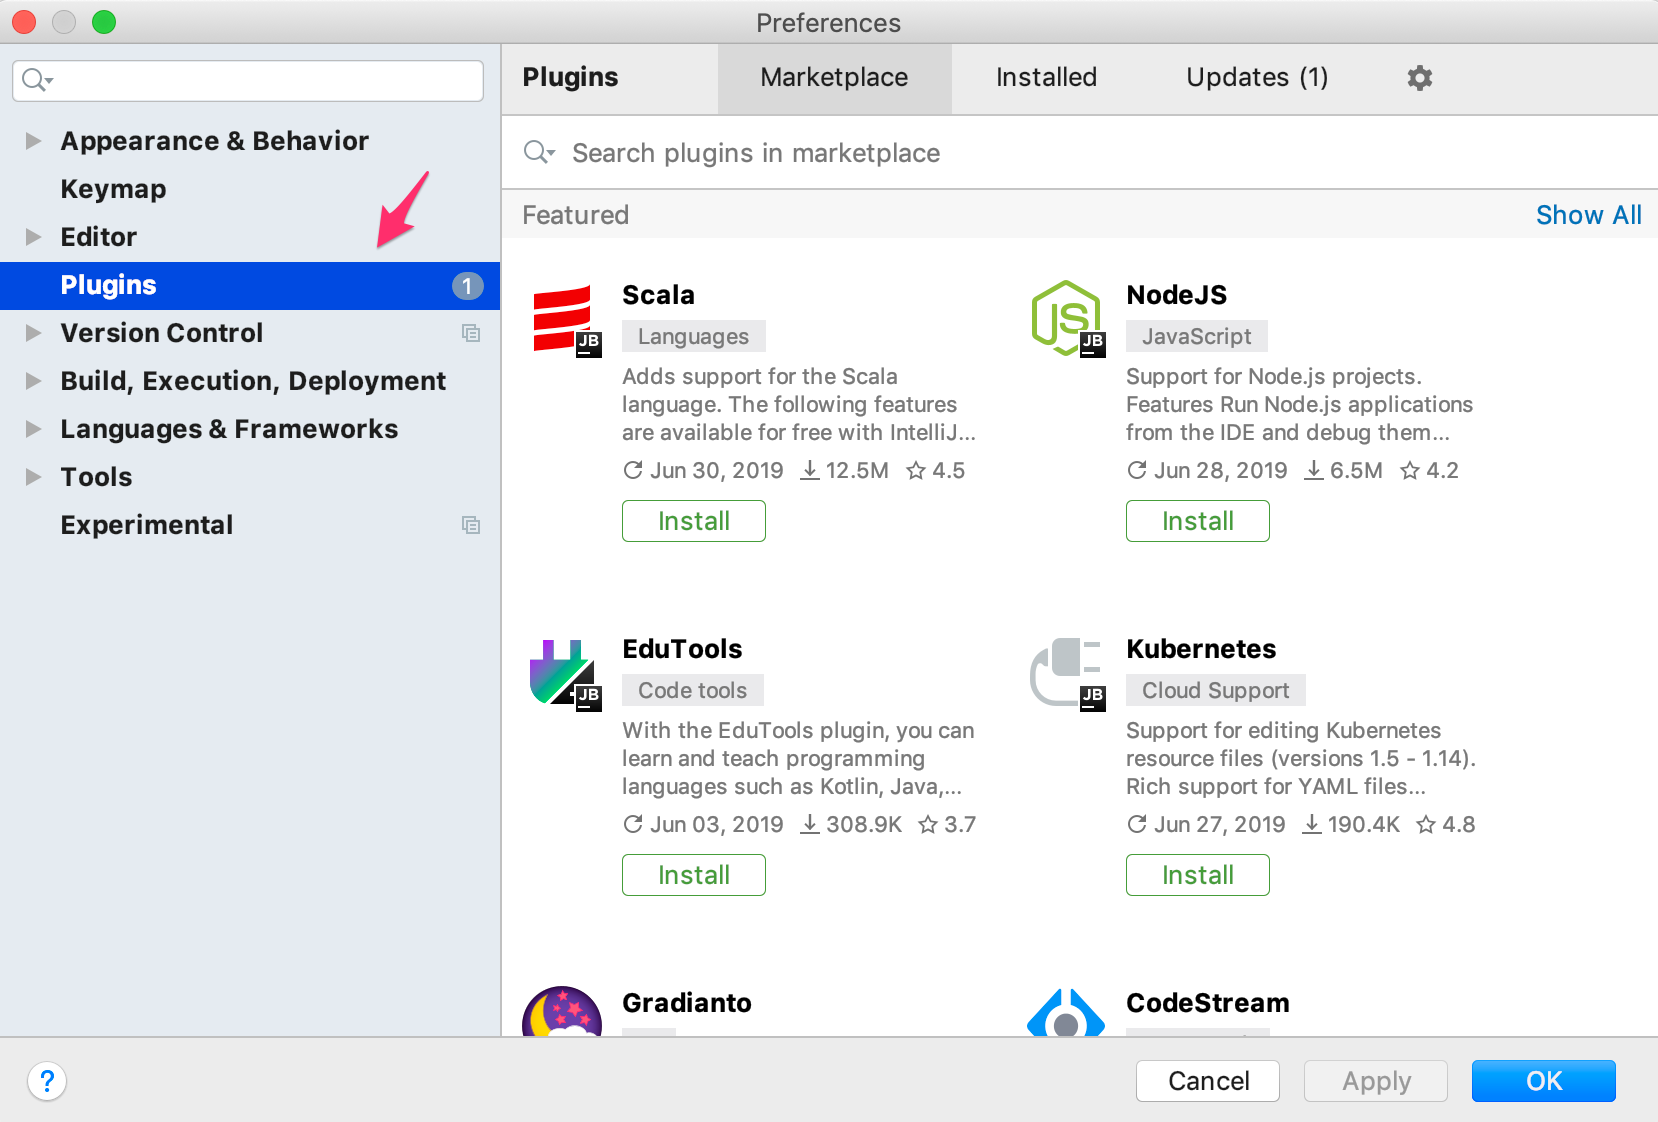Click the Cancel button

point(1208,1081)
